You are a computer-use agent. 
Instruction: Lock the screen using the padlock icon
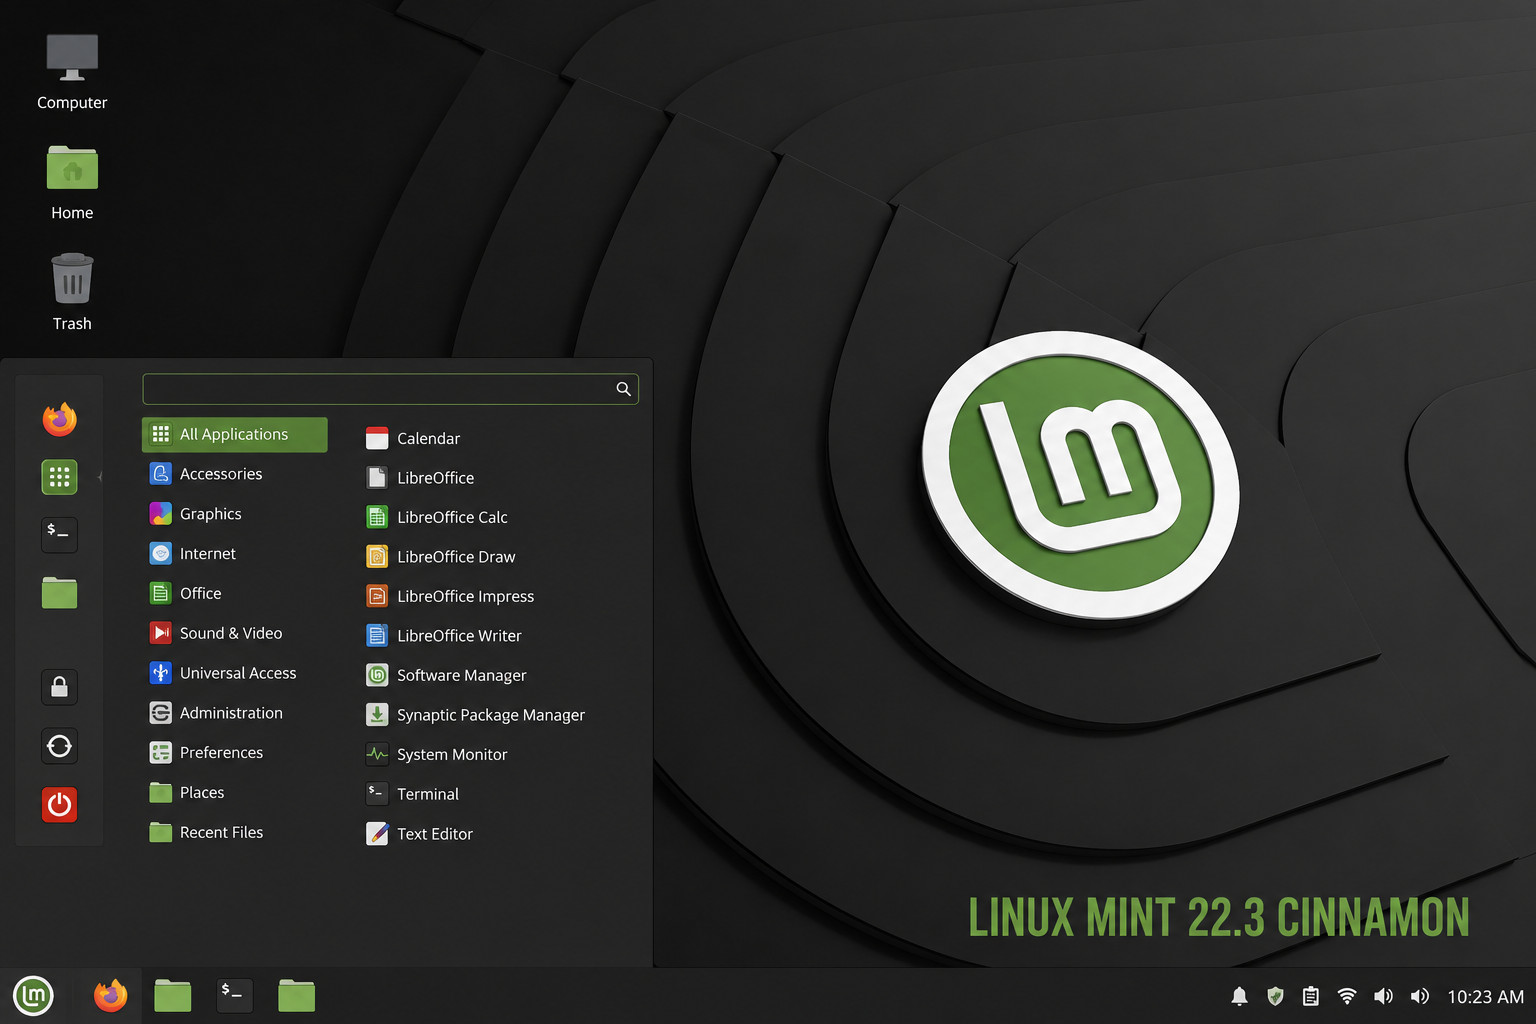[59, 687]
